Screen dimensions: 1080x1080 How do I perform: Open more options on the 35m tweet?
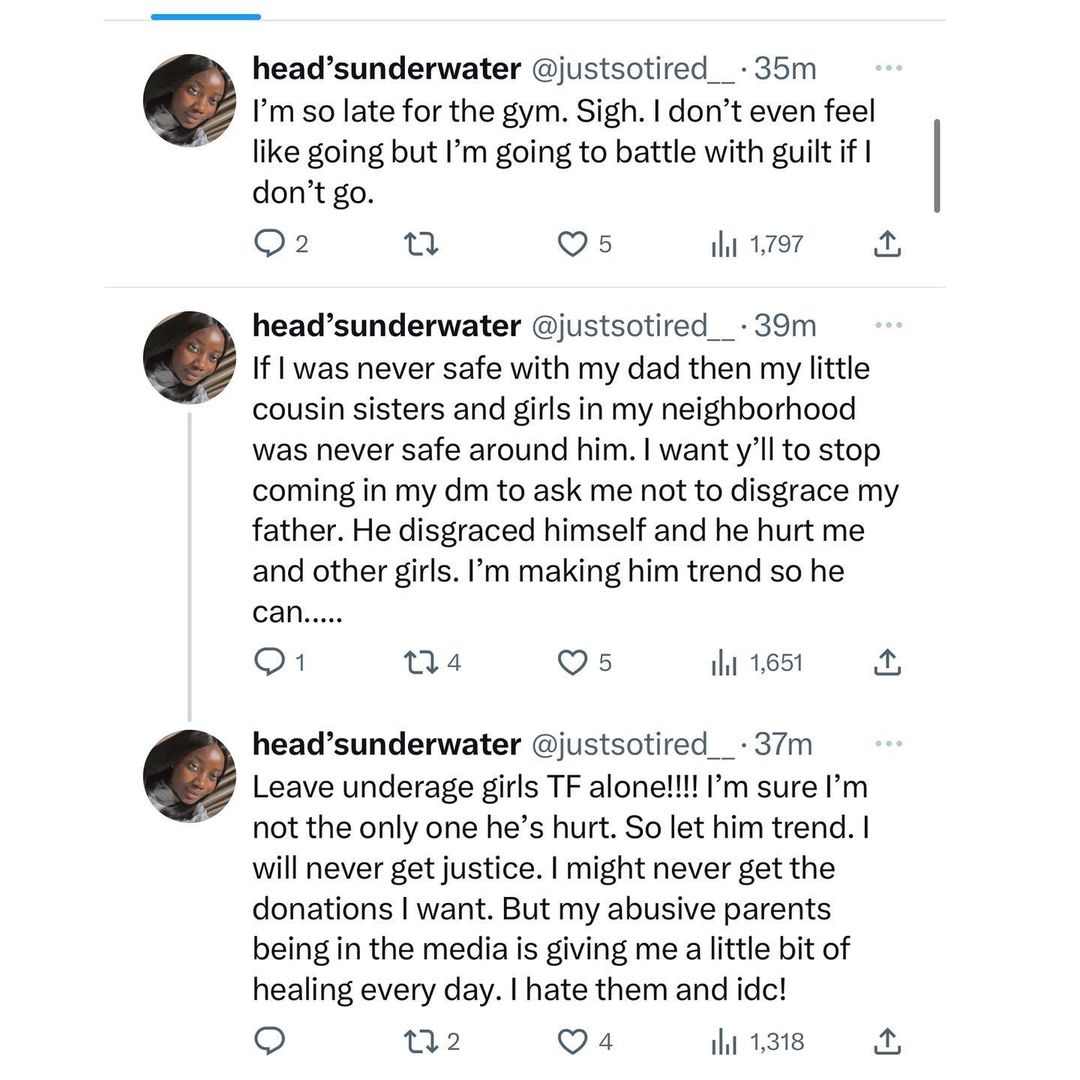[x=888, y=68]
